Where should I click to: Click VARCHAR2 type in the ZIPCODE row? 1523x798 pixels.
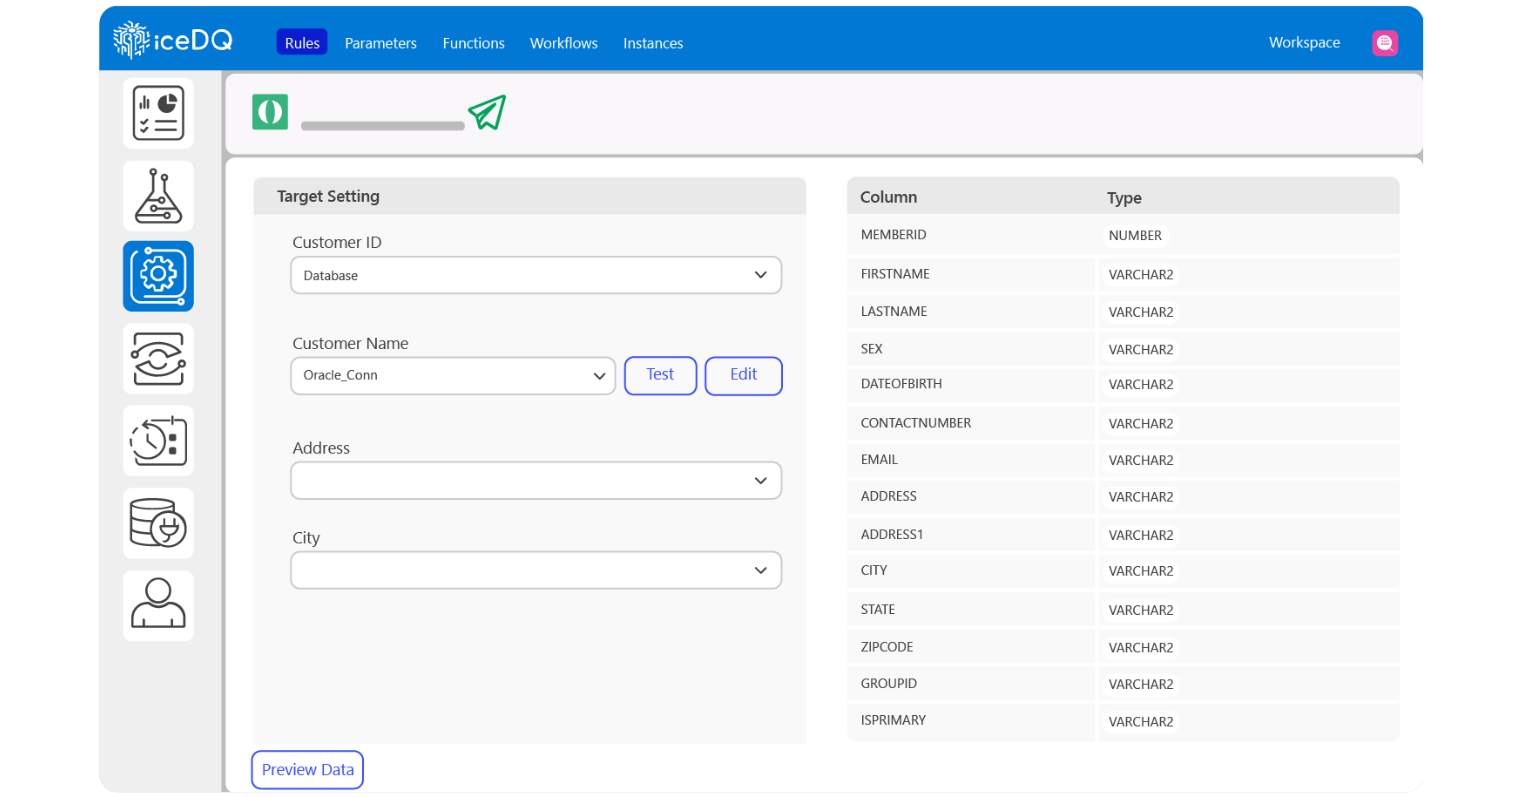[x=1141, y=648]
